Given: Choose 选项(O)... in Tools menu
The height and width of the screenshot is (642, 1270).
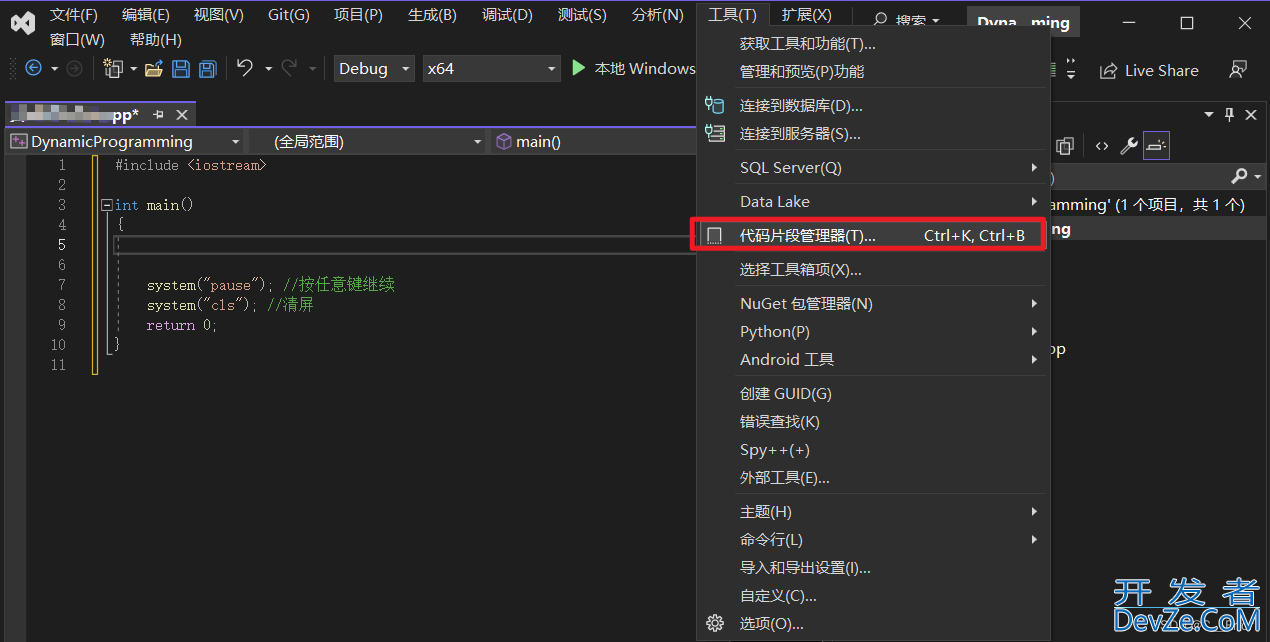Looking at the screenshot, I should pyautogui.click(x=870, y=624).
